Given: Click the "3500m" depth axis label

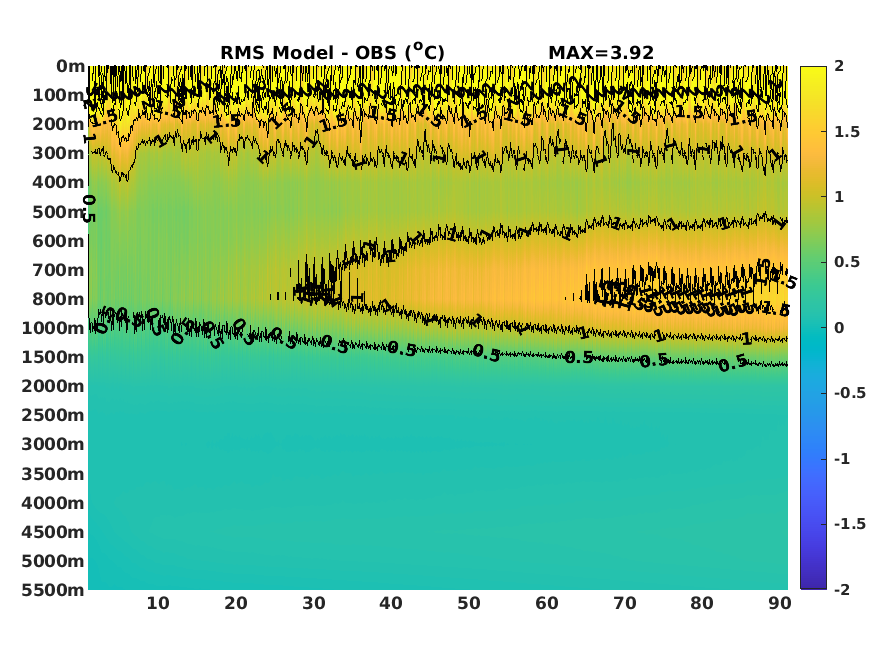Looking at the screenshot, I should click(x=53, y=474).
